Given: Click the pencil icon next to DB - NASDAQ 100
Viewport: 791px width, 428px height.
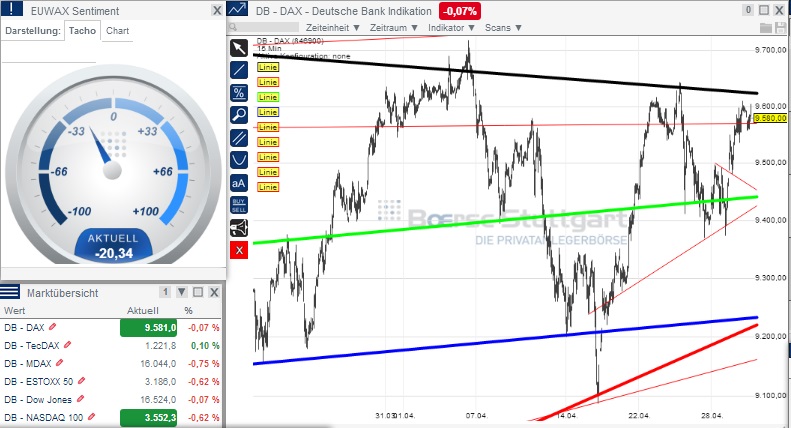Looking at the screenshot, I should coord(91,417).
